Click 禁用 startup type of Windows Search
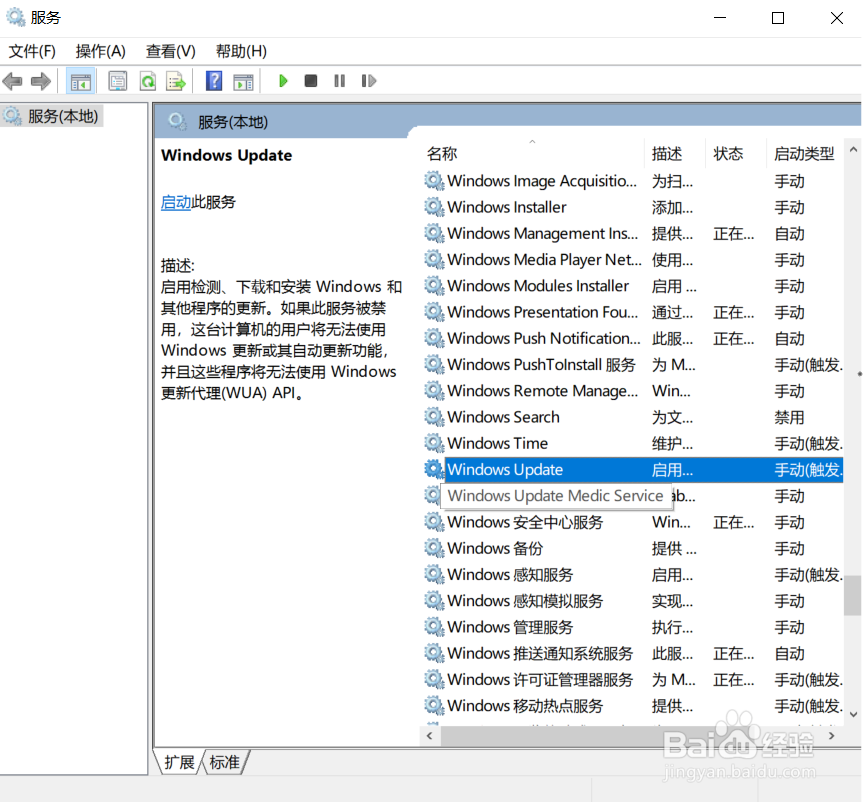 (789, 417)
